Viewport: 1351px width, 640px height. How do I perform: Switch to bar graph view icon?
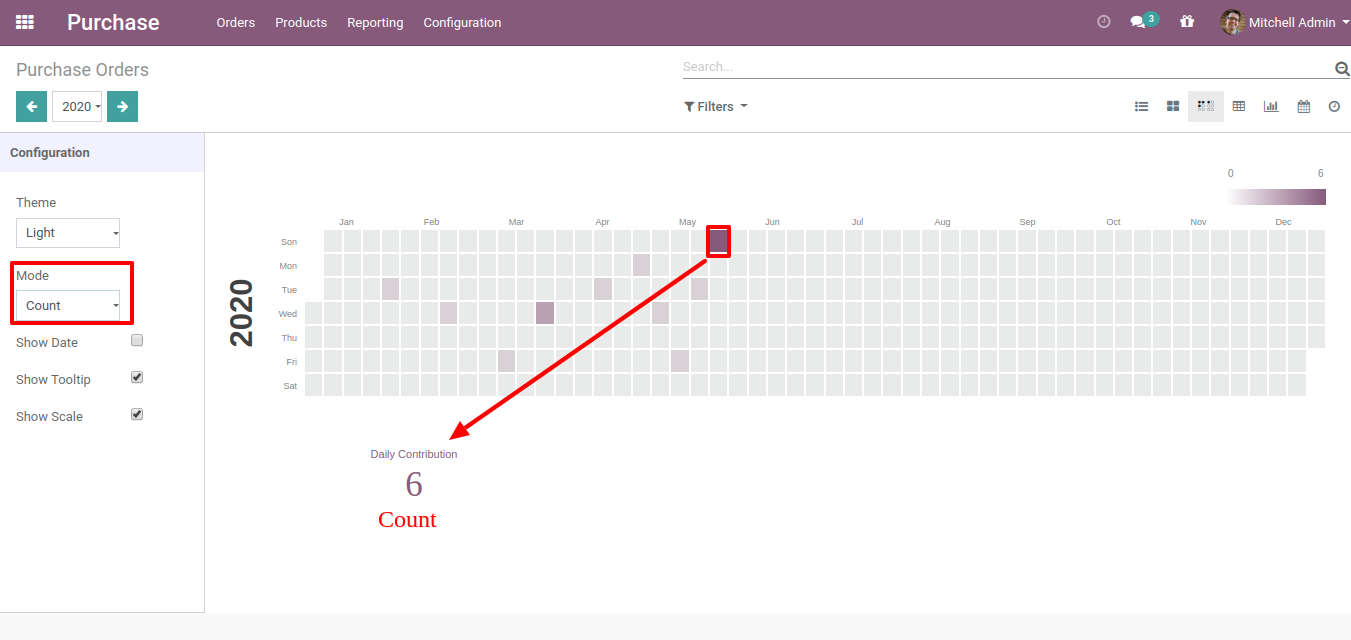(x=1271, y=106)
